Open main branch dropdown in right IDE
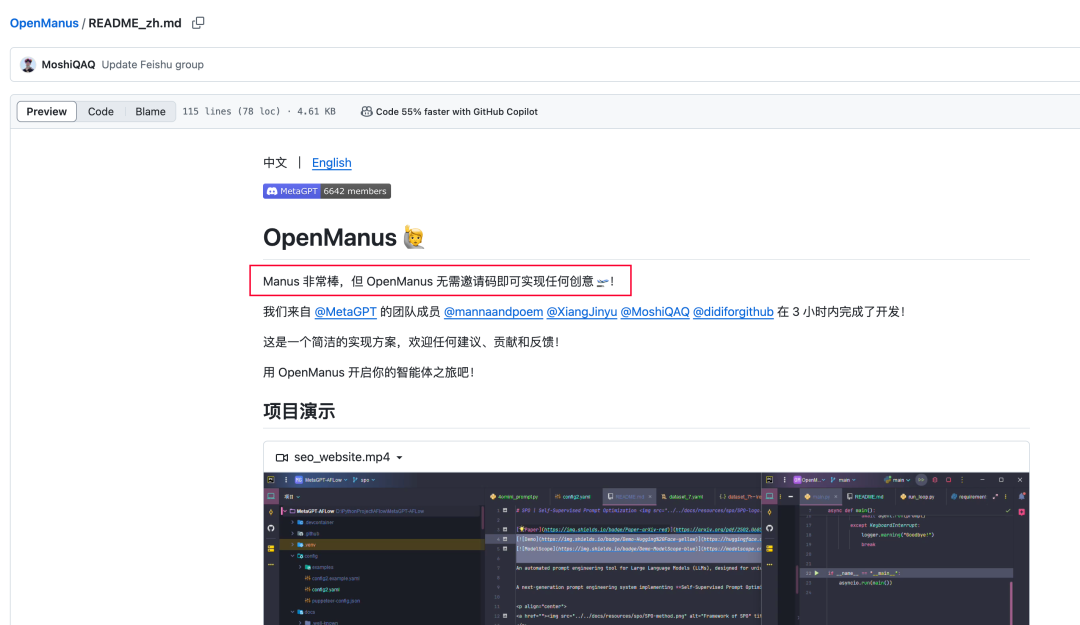 [843, 480]
